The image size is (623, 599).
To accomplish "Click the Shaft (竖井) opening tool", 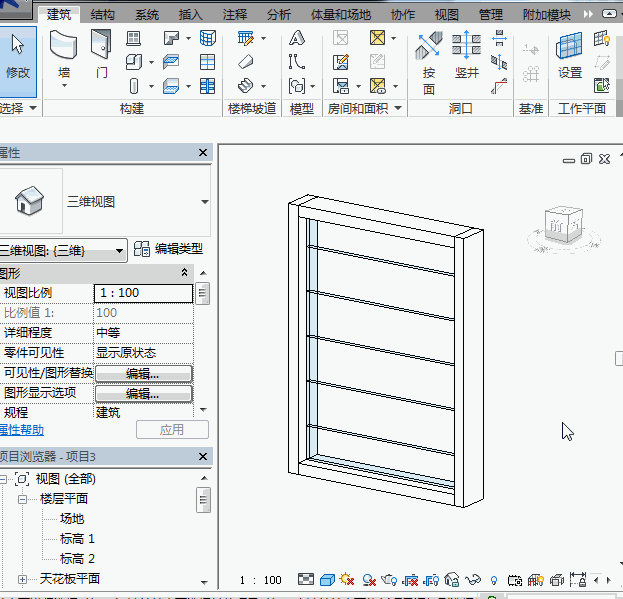I will click(x=467, y=58).
